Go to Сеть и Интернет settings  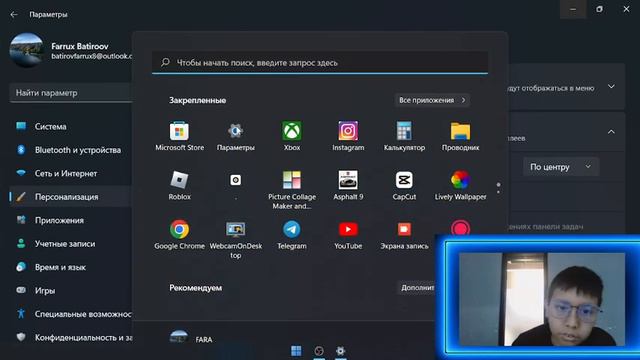(x=70, y=173)
